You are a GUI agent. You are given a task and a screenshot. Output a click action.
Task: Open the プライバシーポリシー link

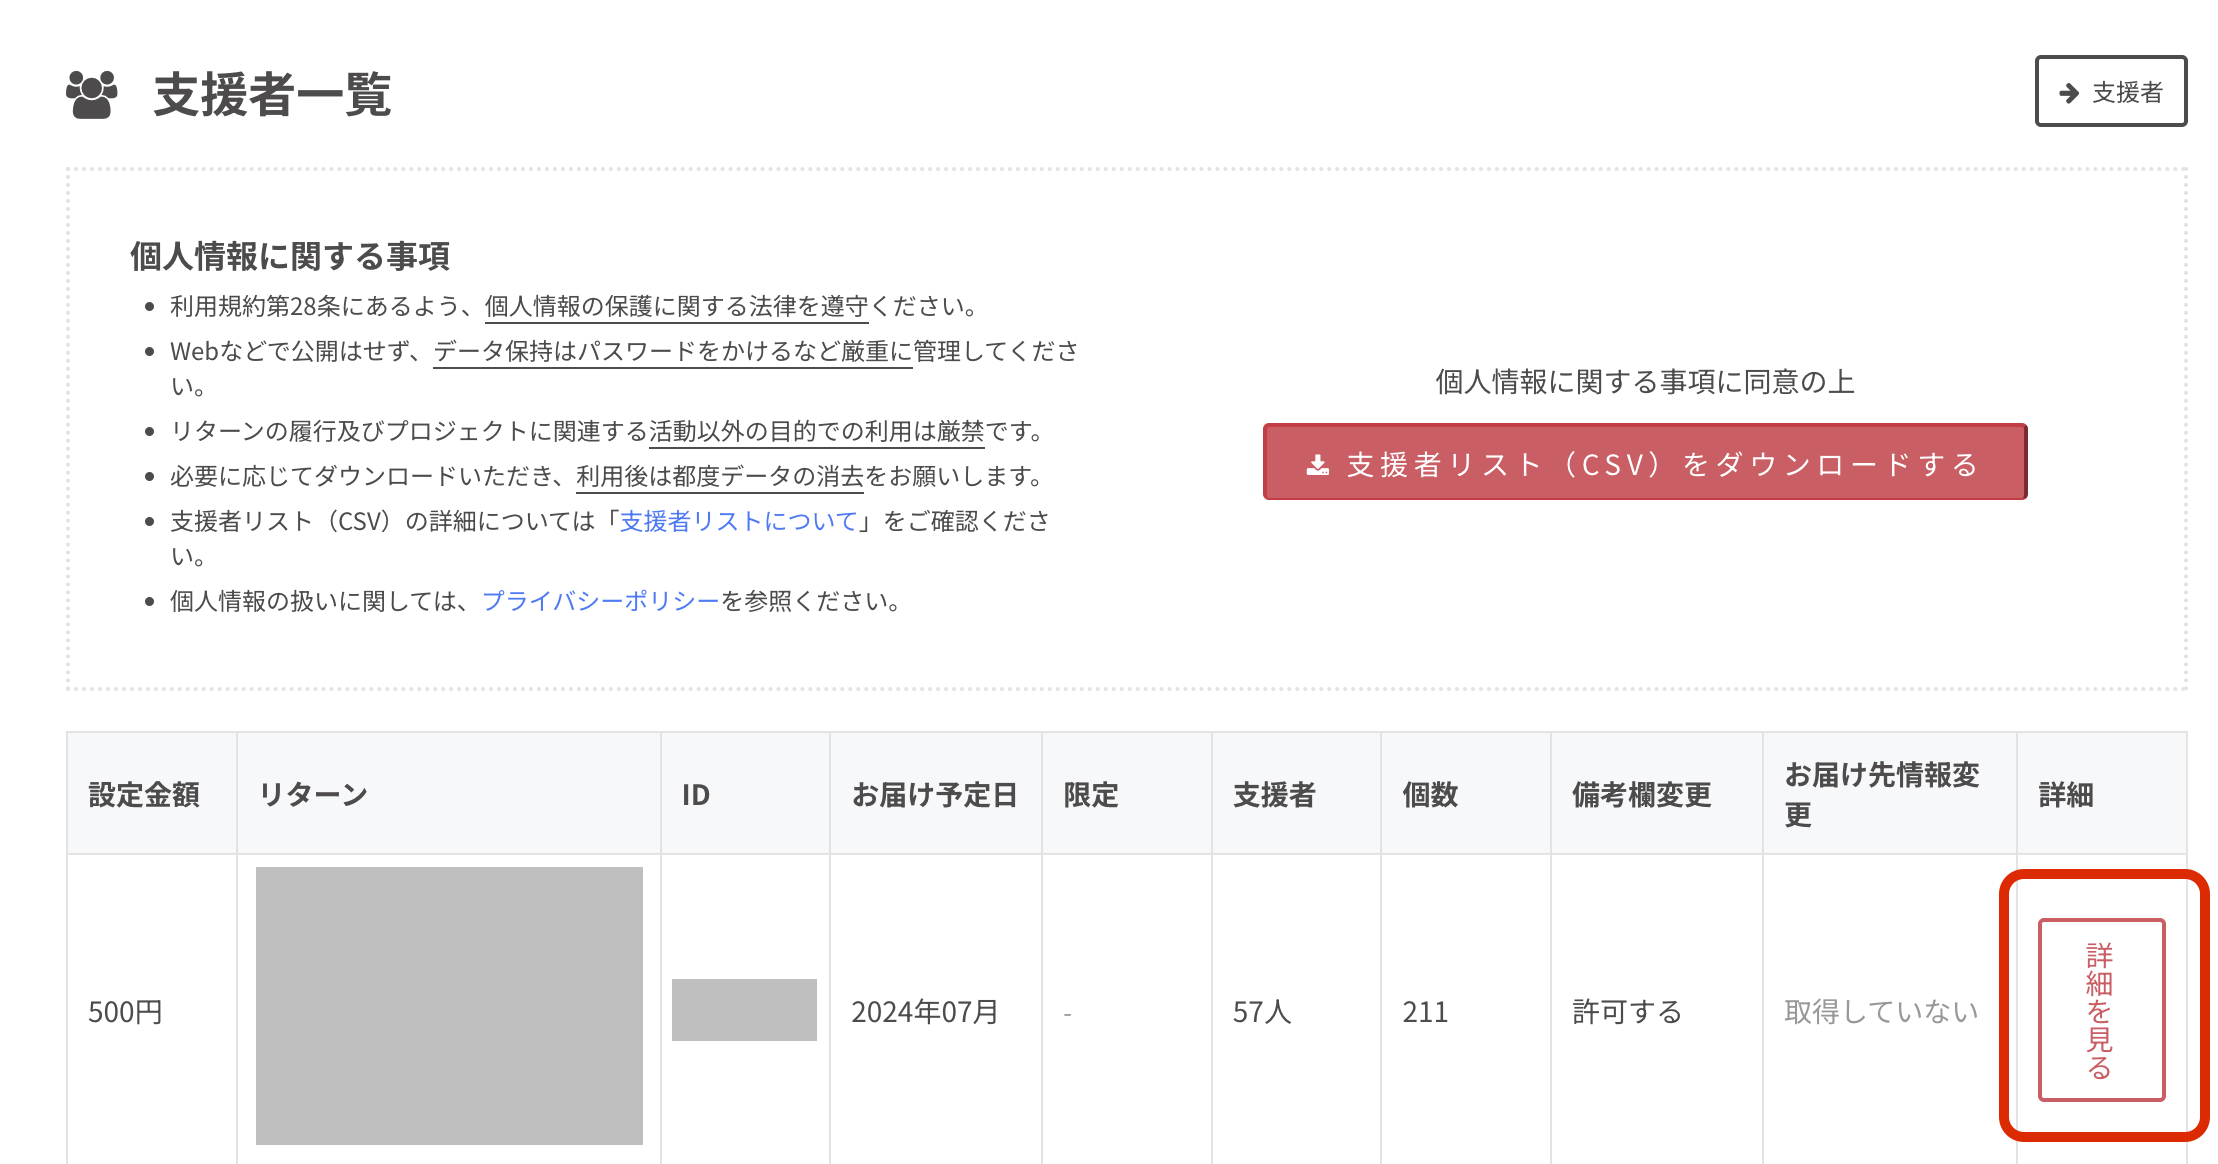(x=600, y=601)
